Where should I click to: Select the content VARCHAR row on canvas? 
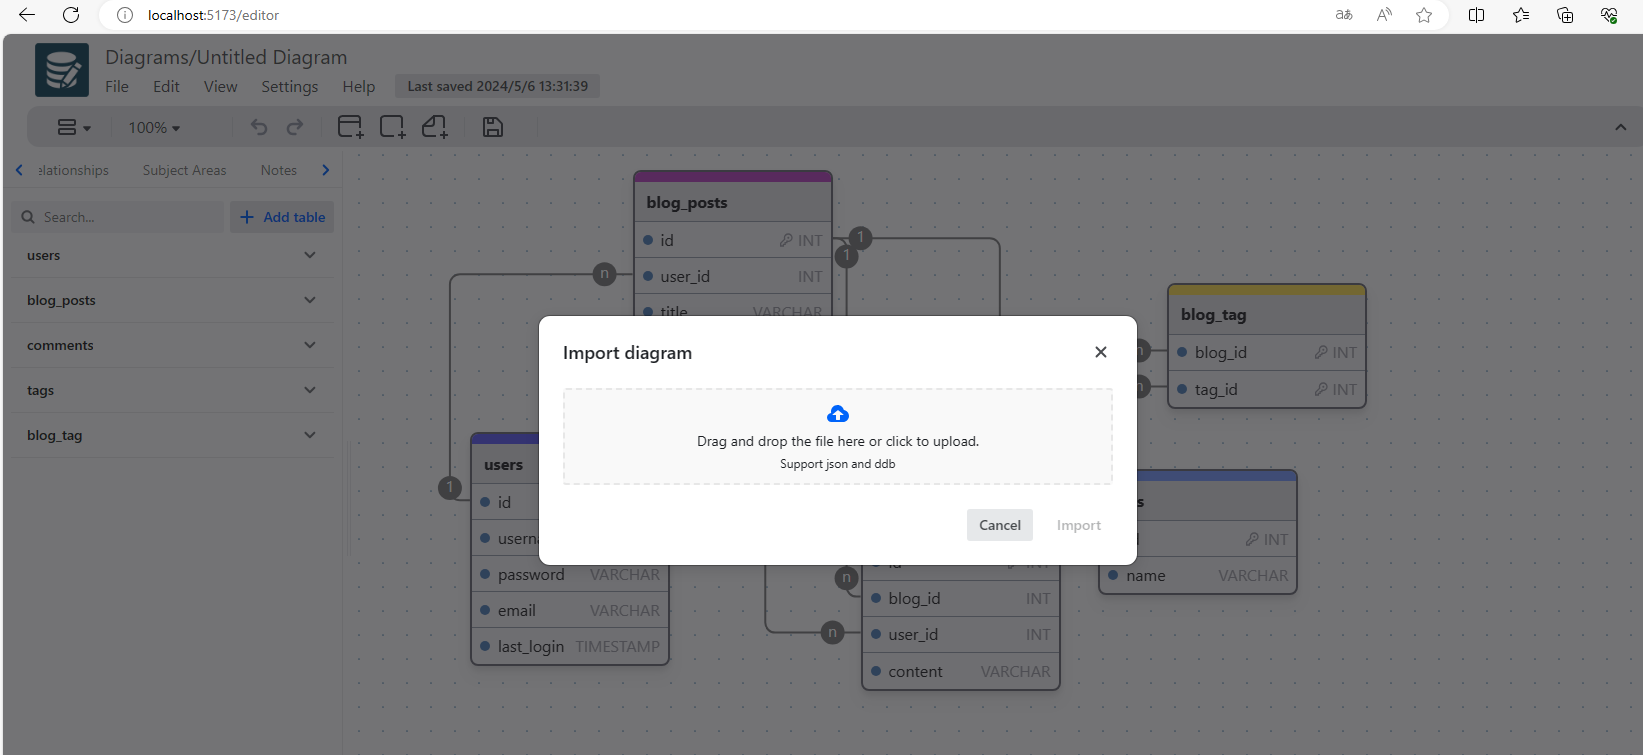(961, 671)
